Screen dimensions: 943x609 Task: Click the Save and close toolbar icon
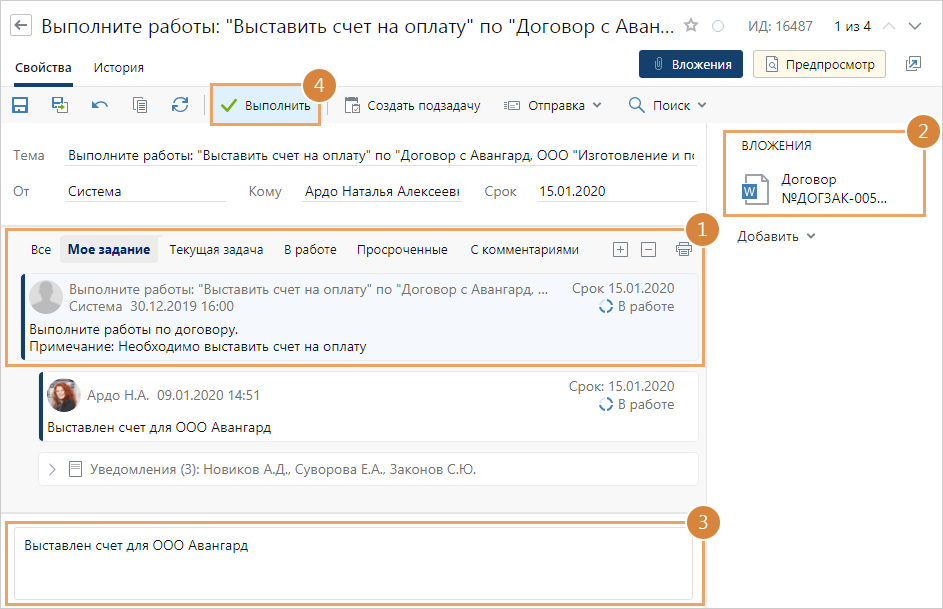pyautogui.click(x=60, y=105)
